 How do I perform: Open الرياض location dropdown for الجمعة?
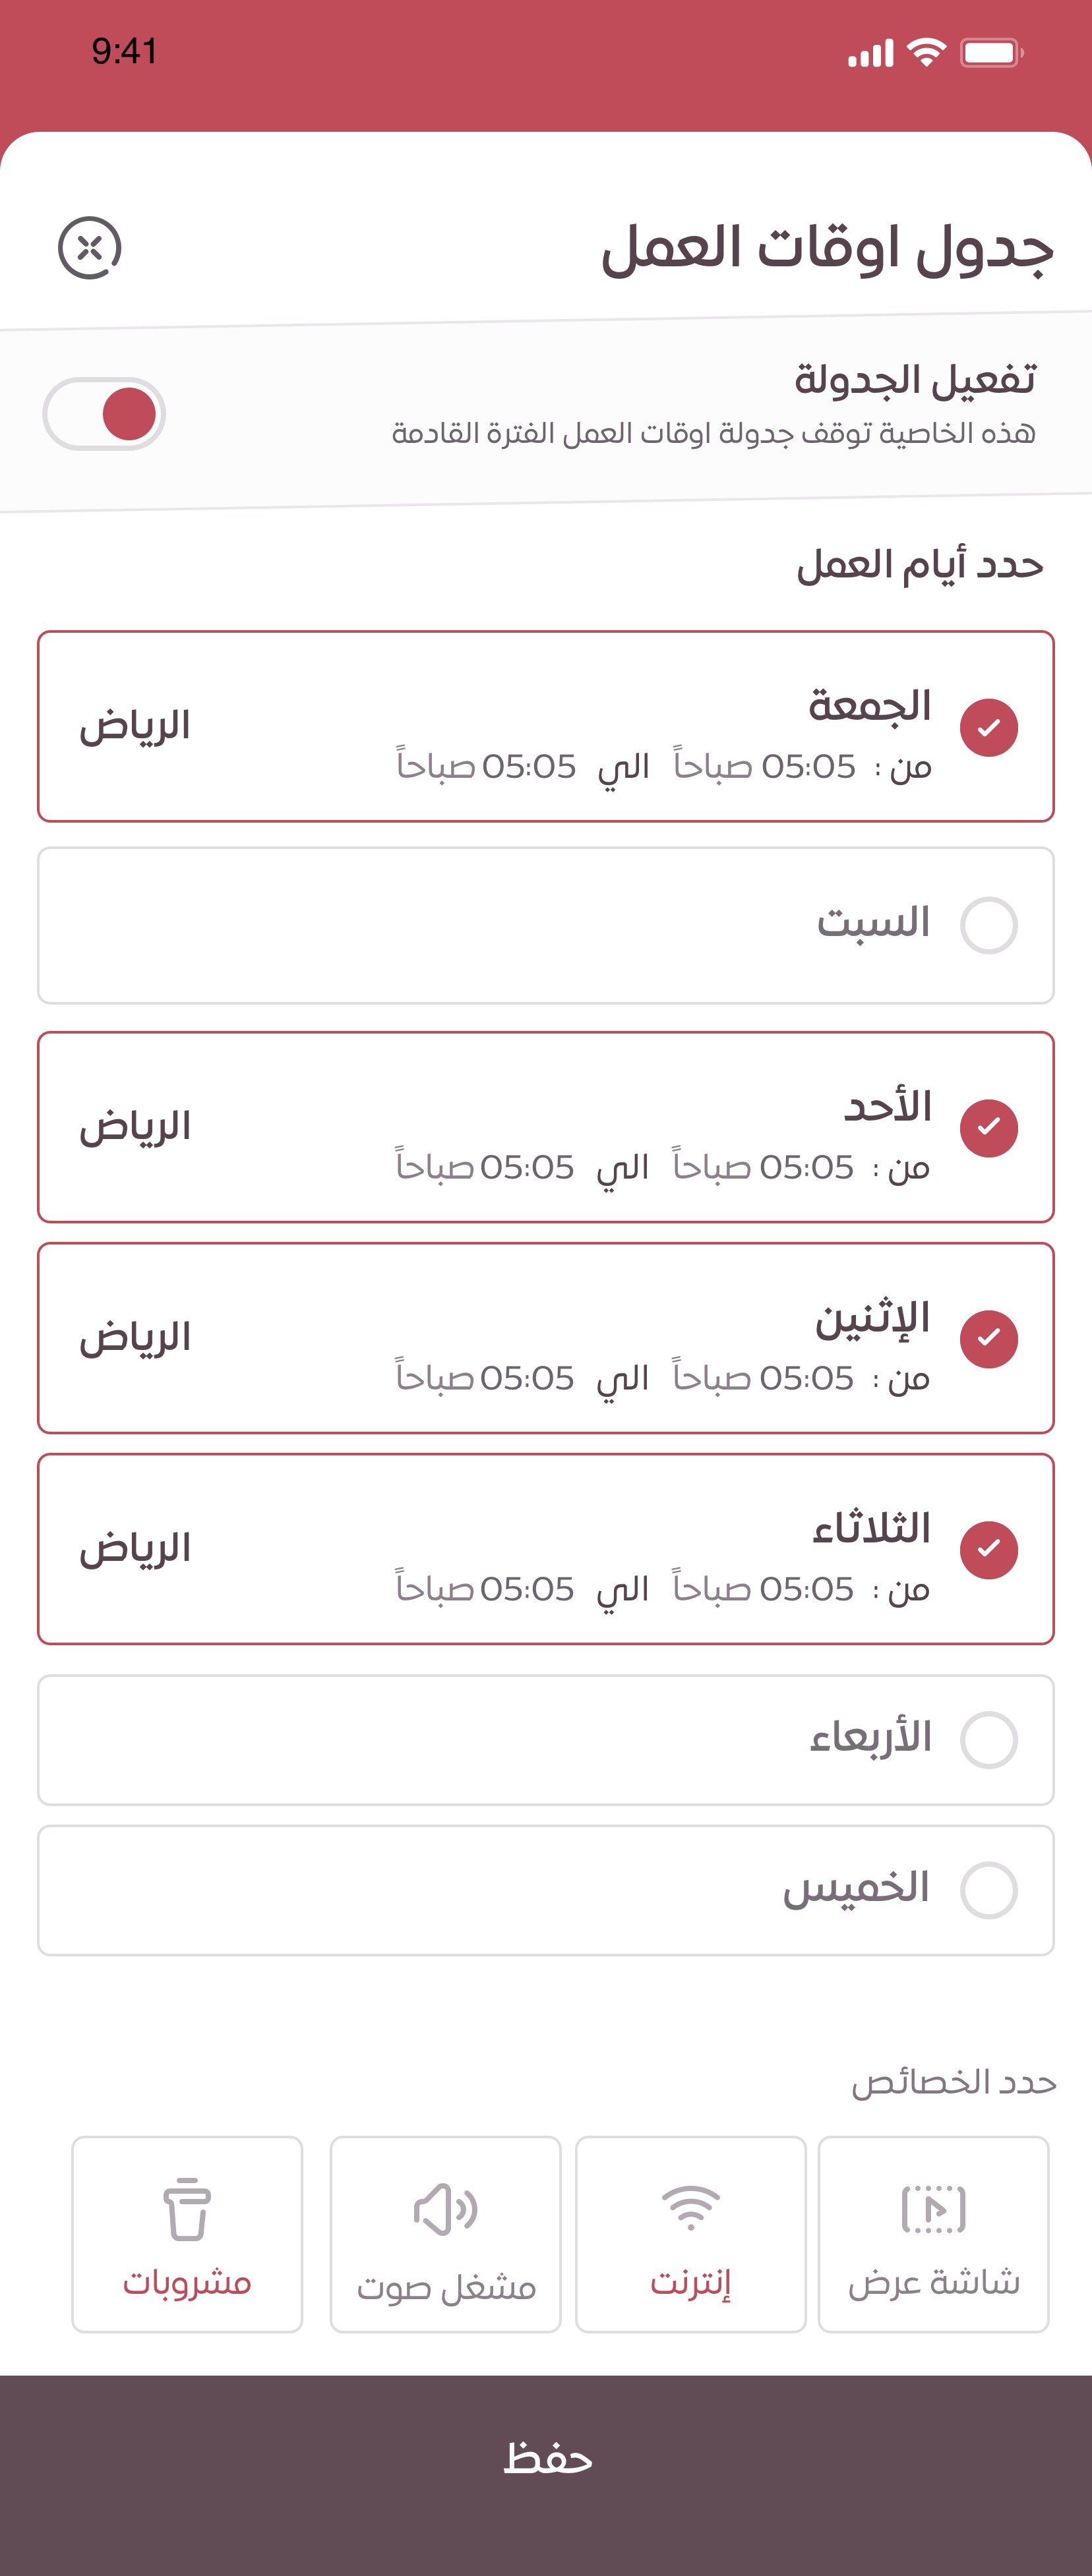(x=135, y=726)
